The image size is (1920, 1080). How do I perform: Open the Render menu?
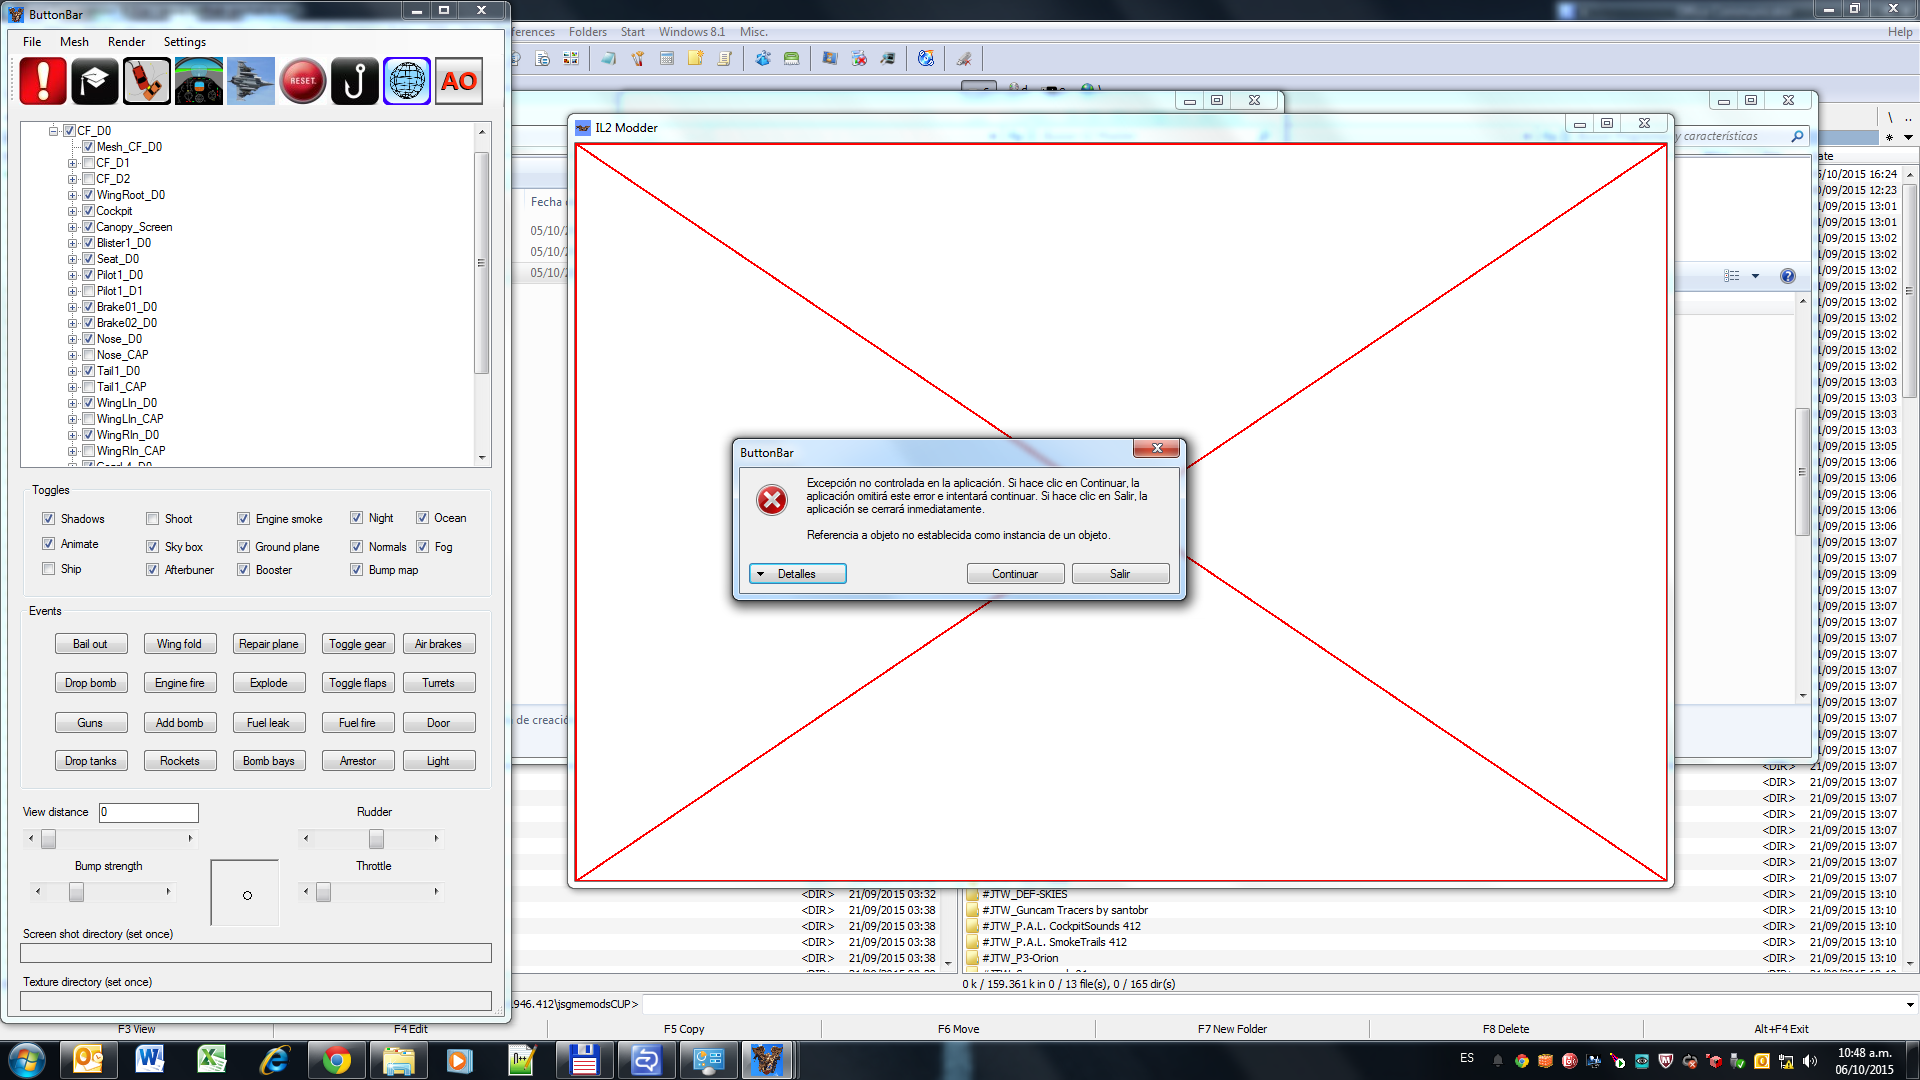[x=126, y=42]
